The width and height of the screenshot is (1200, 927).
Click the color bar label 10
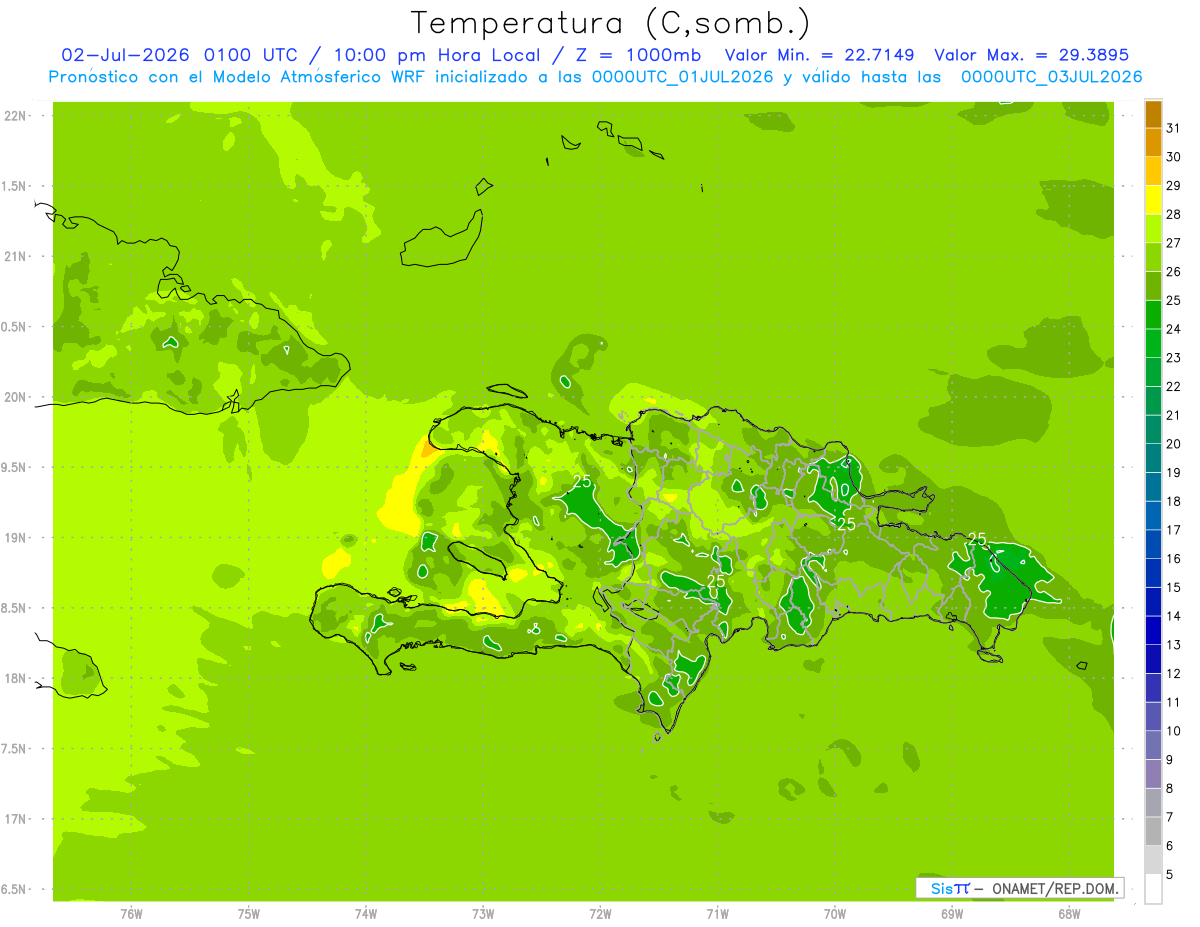[x=1173, y=731]
